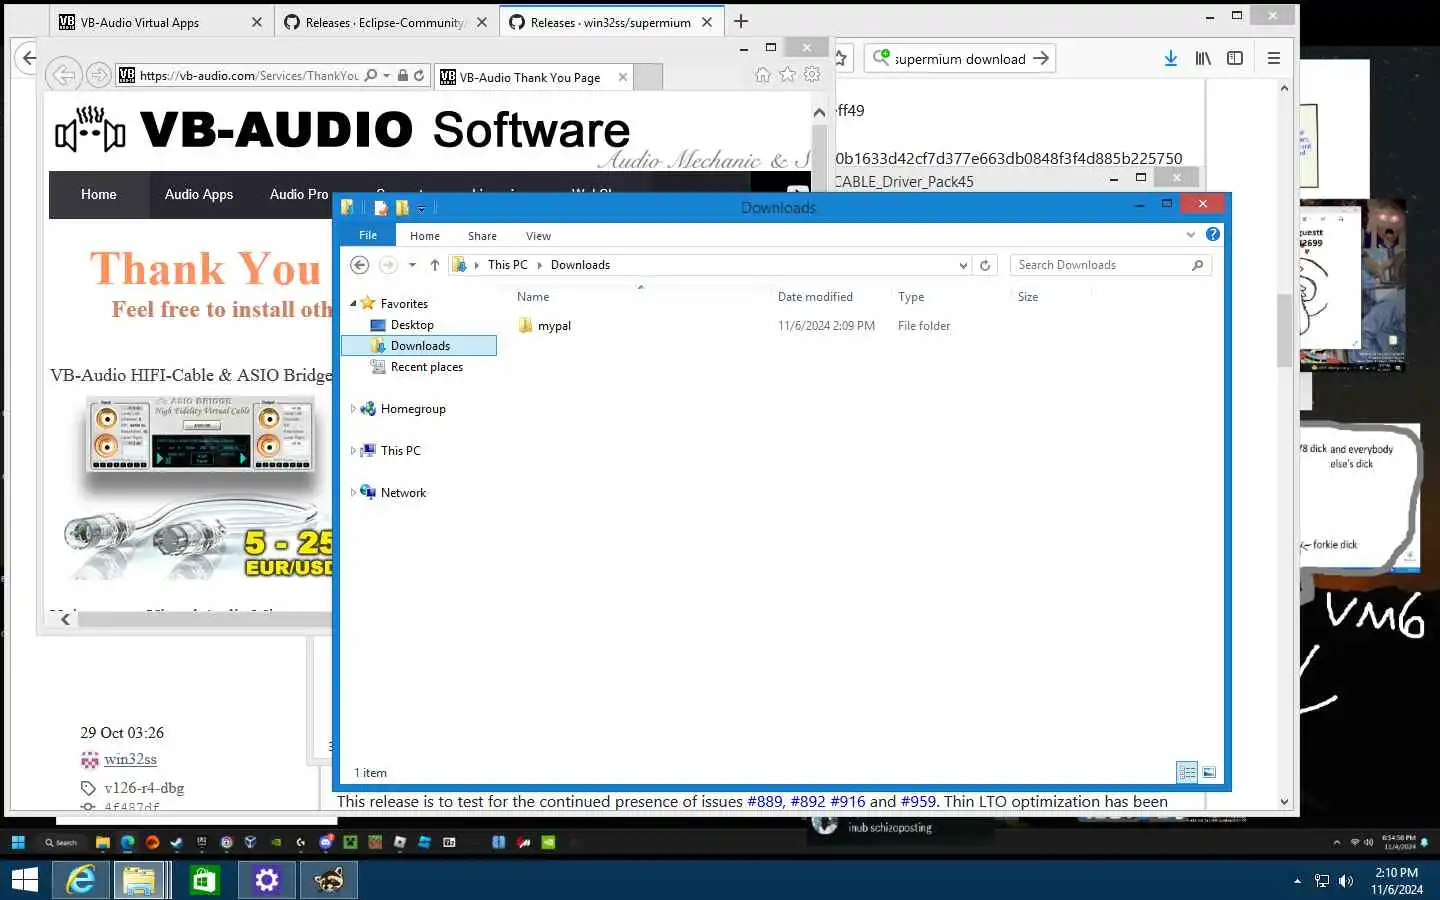Image resolution: width=1440 pixels, height=900 pixels.
Task: Open the recent locations dropdown in Explorer
Action: (x=412, y=265)
